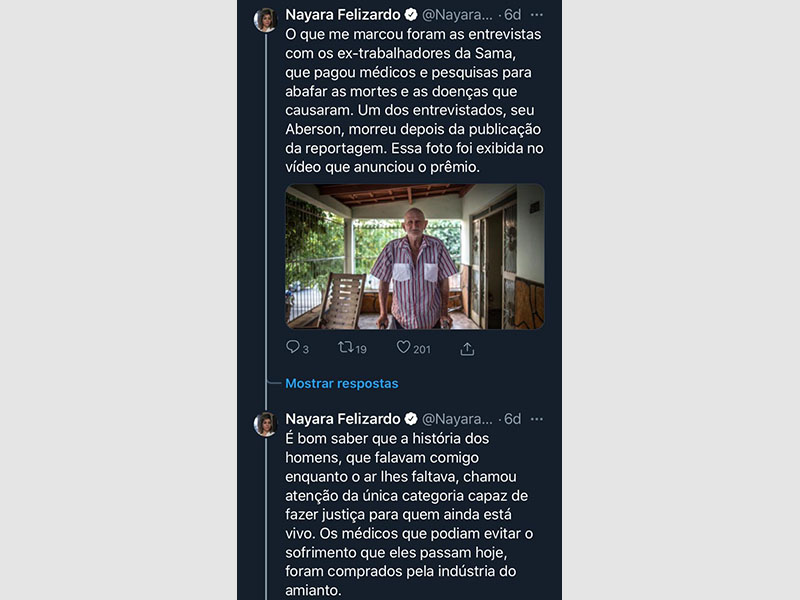Like the tweet with 201 likes
The width and height of the screenshot is (800, 600).
click(404, 348)
